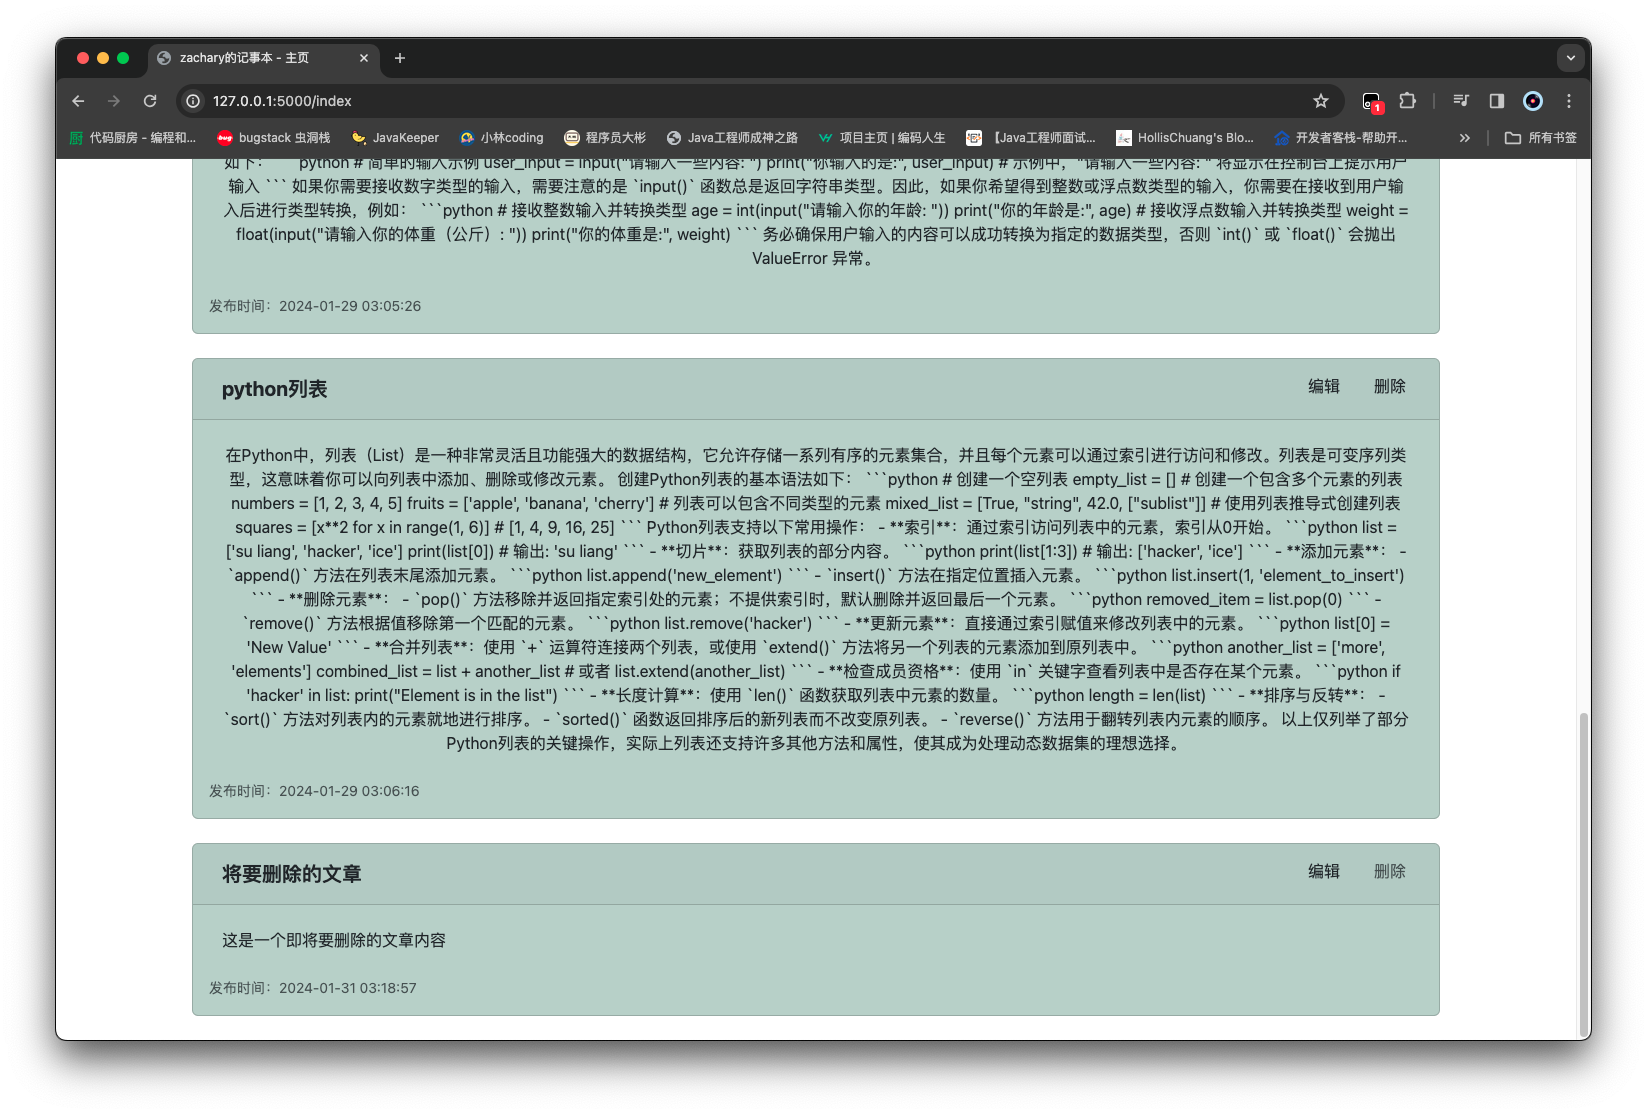This screenshot has width=1647, height=1114.
Task: View site information icon in address bar
Action: point(194,101)
